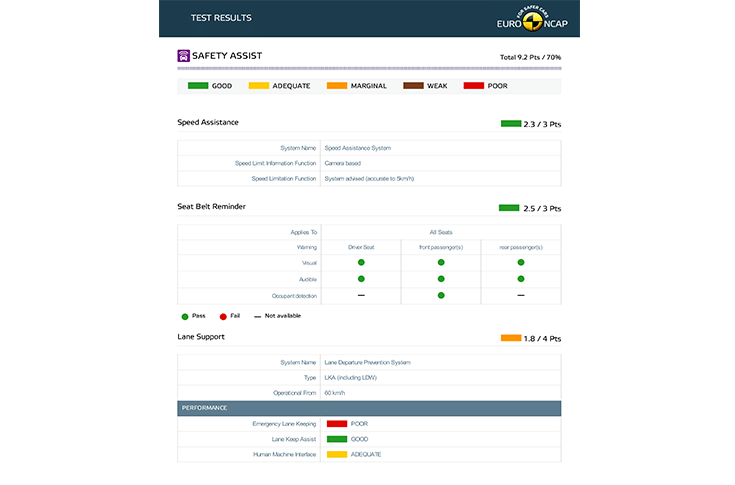The height and width of the screenshot is (485, 735).
Task: Click the Lane Support section heading
Action: pyautogui.click(x=201, y=337)
